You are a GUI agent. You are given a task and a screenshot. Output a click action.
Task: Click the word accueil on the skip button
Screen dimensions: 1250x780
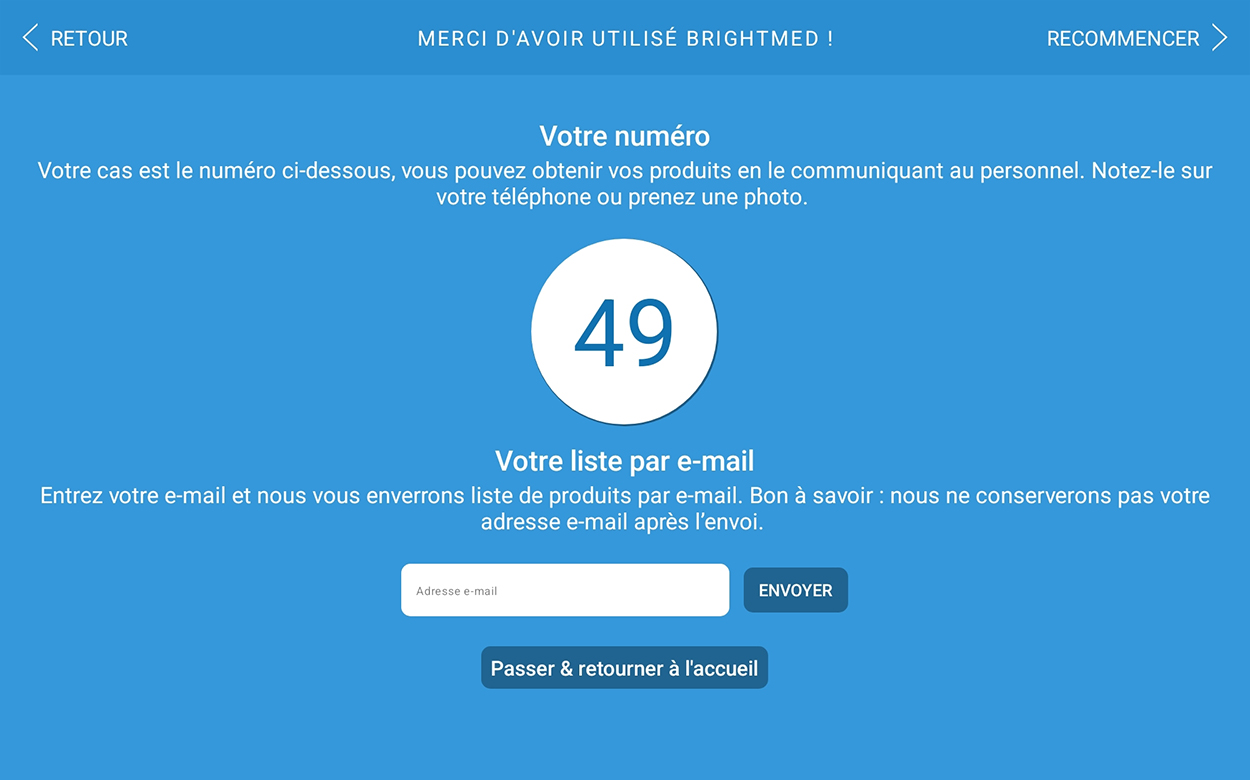(x=721, y=668)
